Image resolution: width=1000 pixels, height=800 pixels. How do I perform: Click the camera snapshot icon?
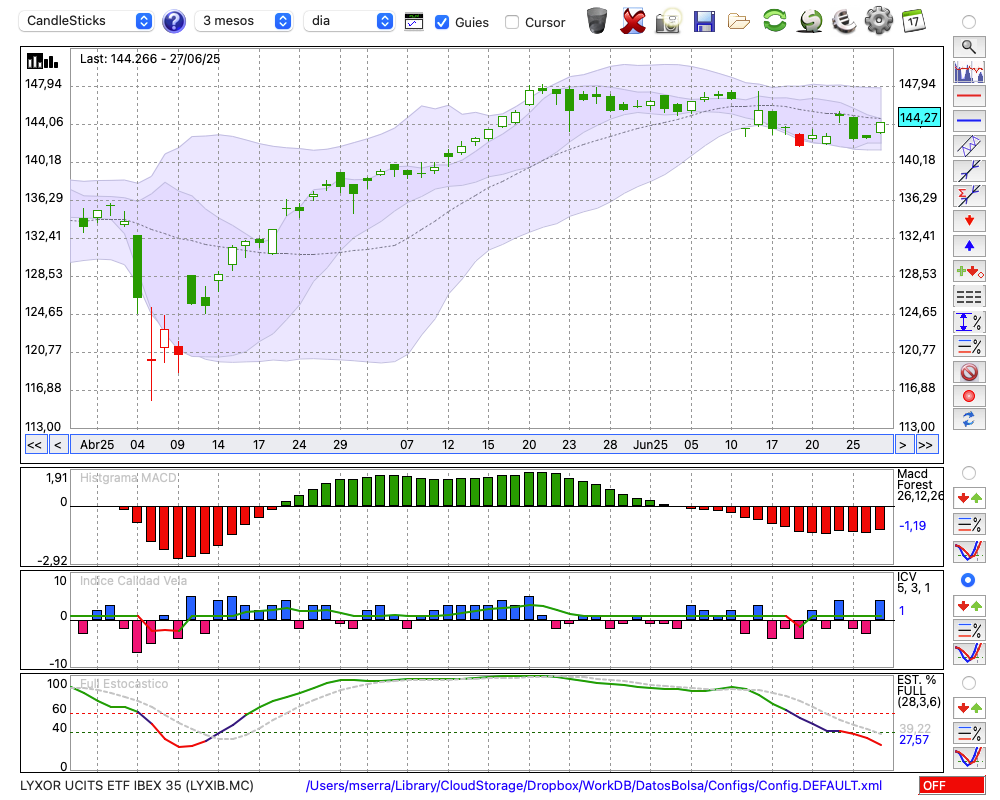(x=668, y=21)
